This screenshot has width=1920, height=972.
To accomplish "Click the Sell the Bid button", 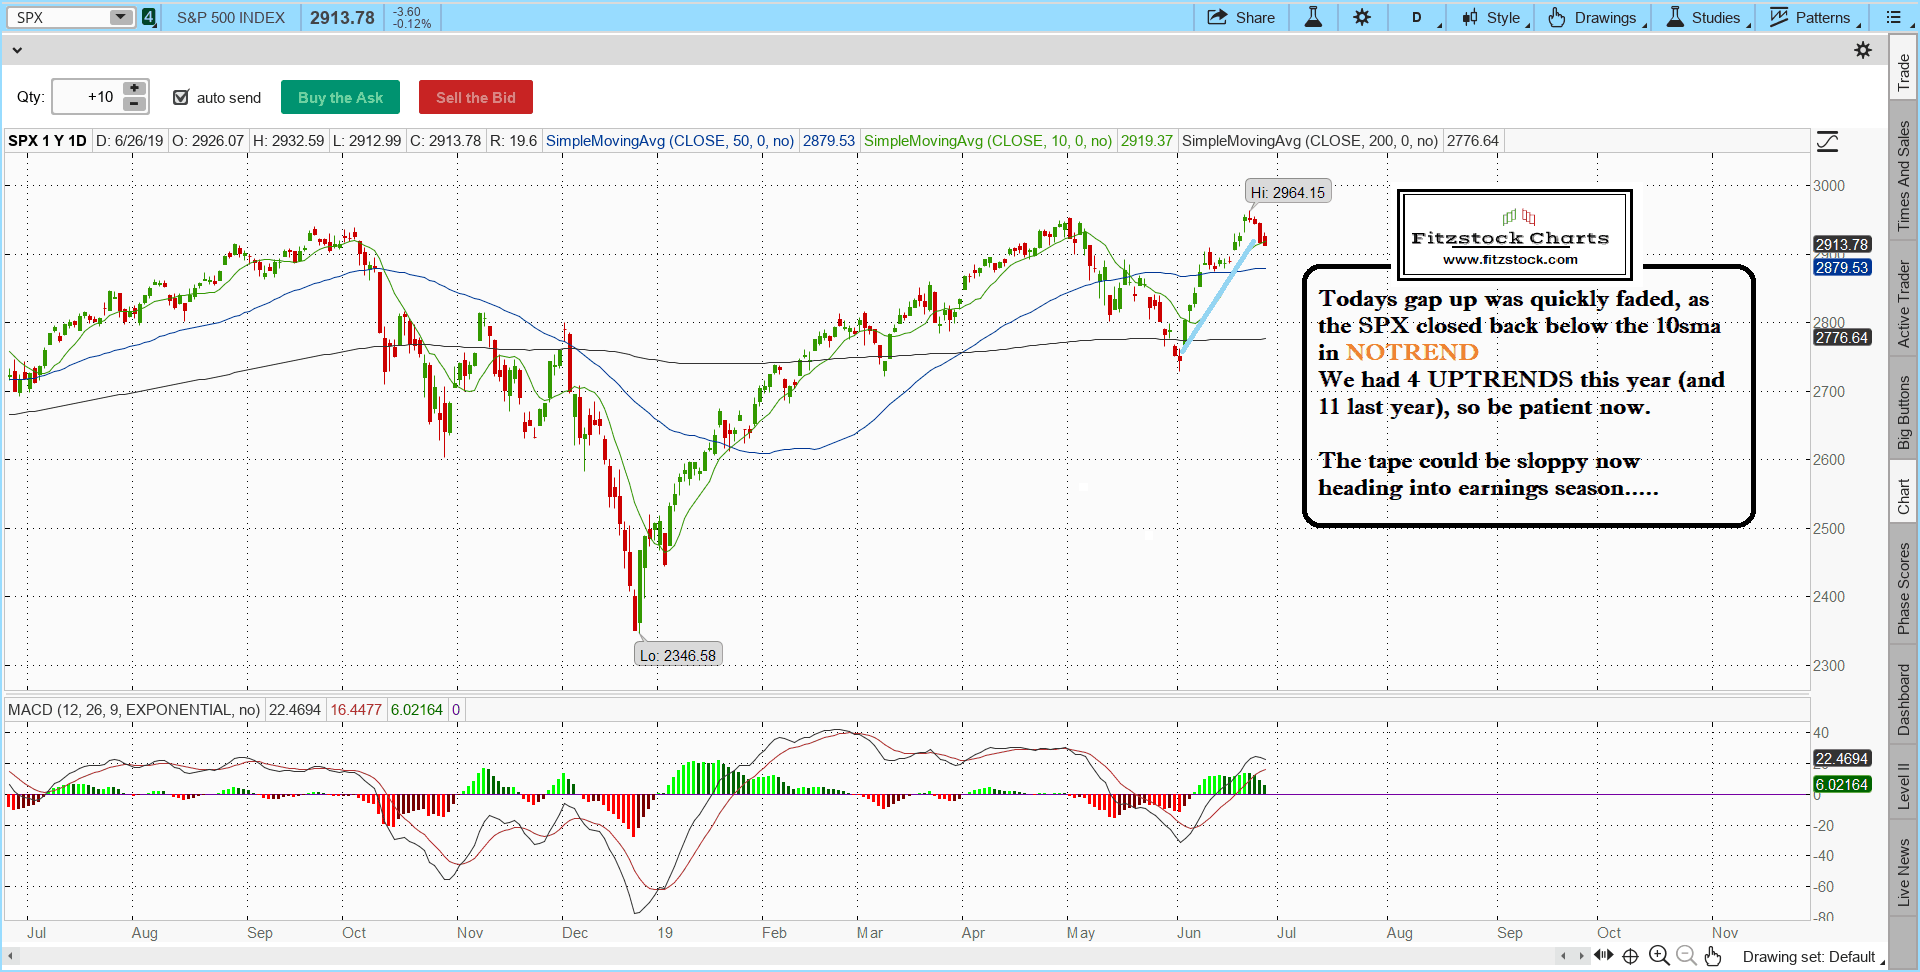I will (x=475, y=97).
